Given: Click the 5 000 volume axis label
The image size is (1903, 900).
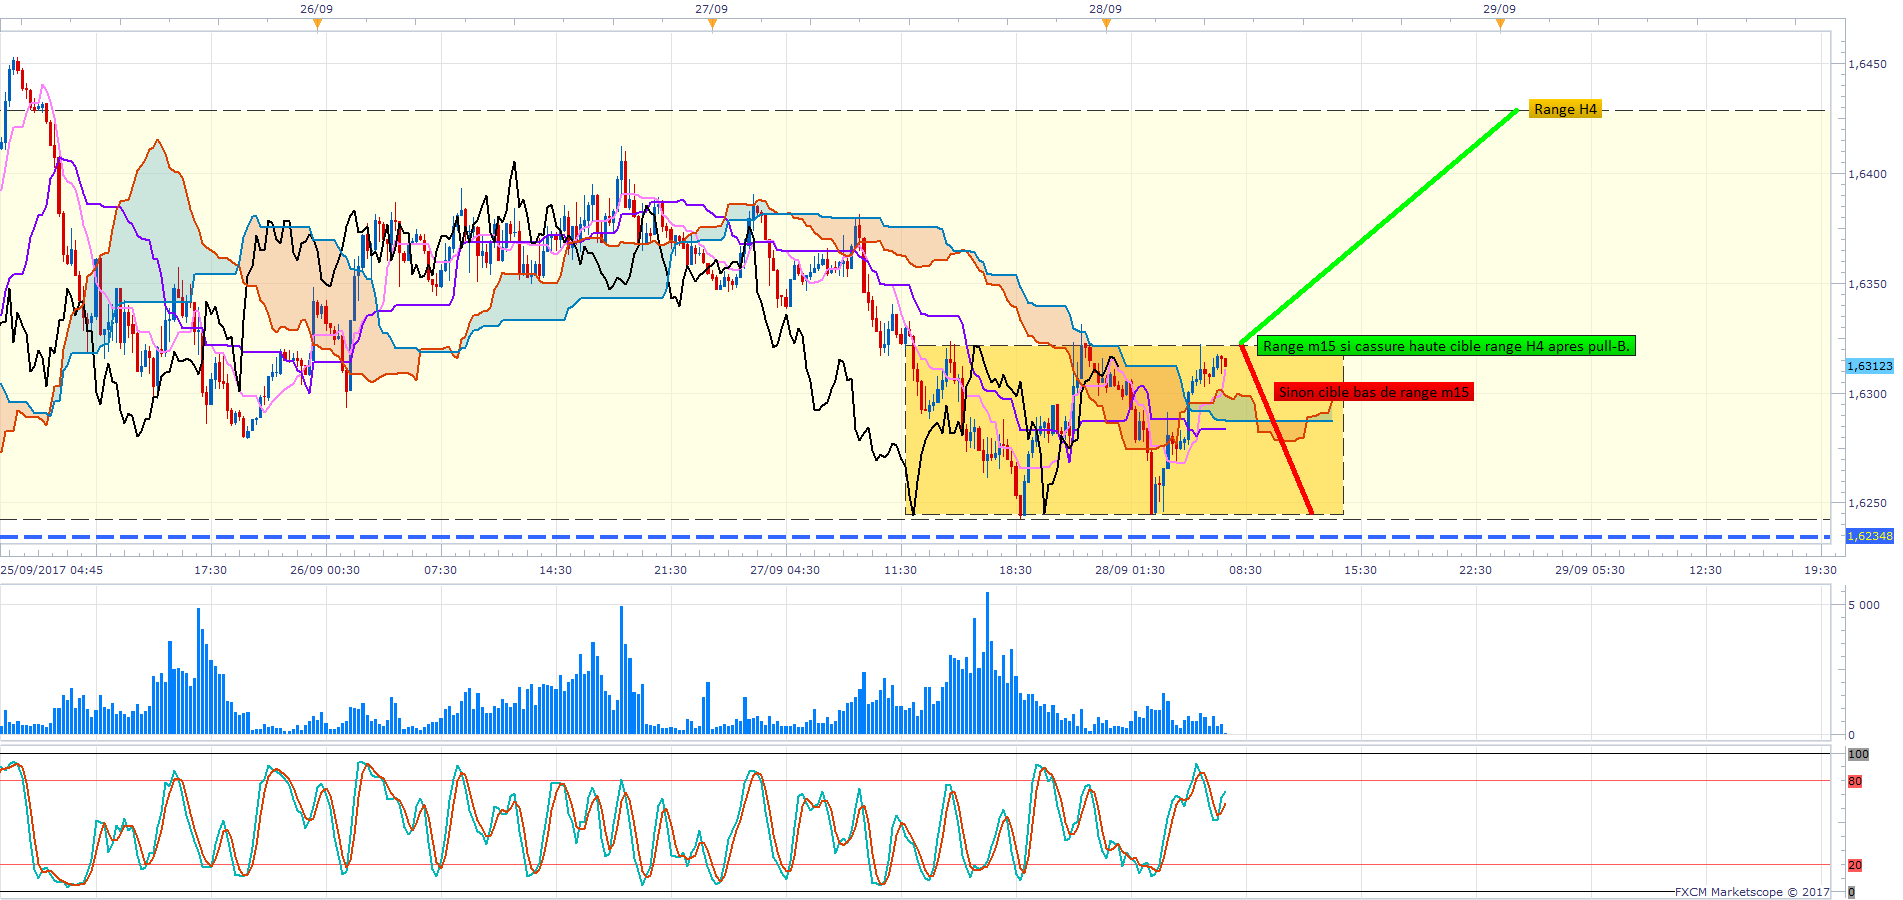Looking at the screenshot, I should point(1864,605).
